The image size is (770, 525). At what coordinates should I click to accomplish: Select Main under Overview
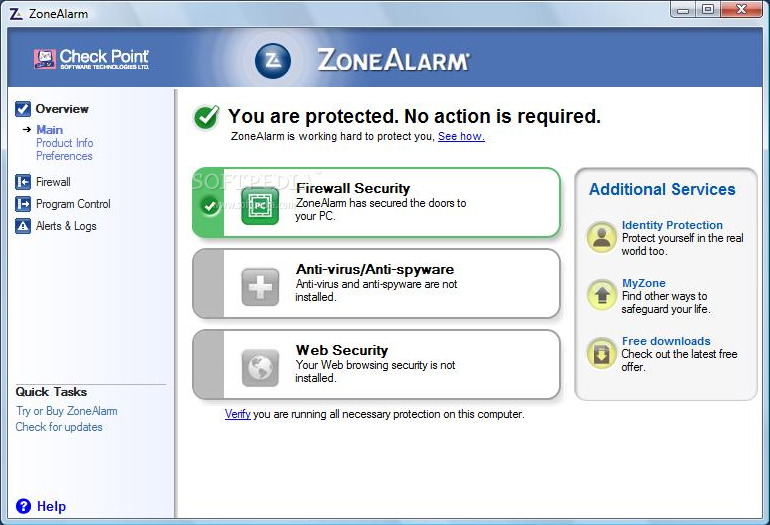50,130
